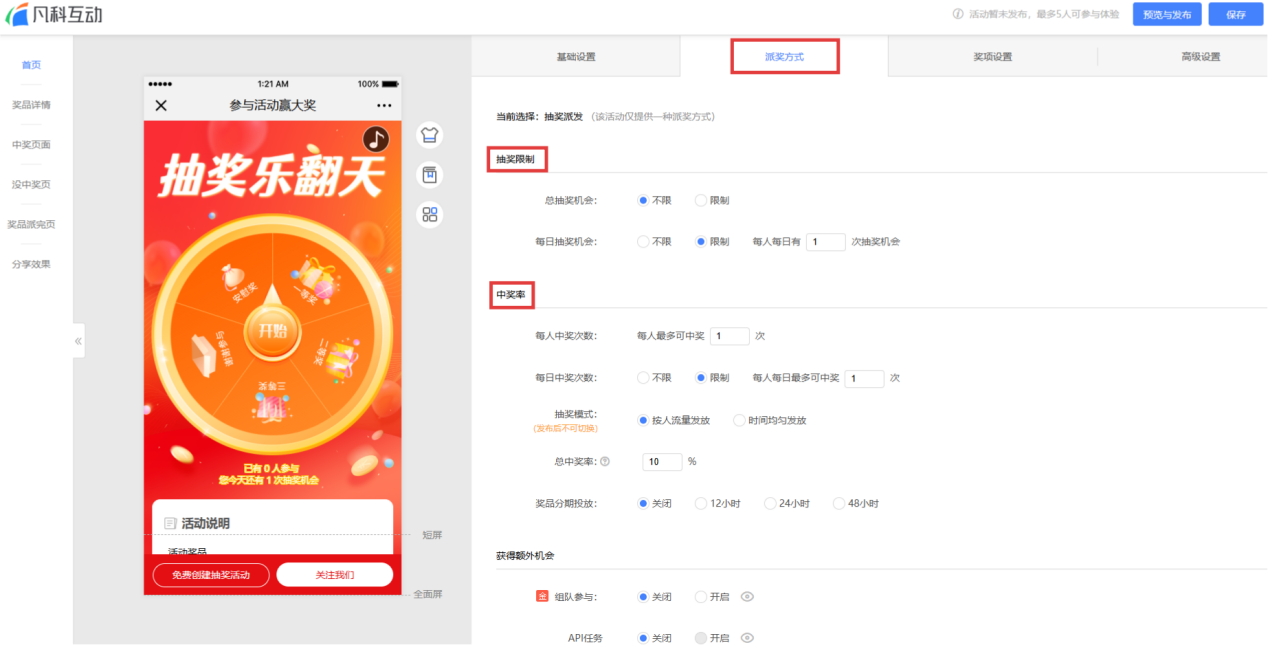The height and width of the screenshot is (645, 1268).
Task: Click the orange 企 badge icon
Action: pyautogui.click(x=542, y=597)
